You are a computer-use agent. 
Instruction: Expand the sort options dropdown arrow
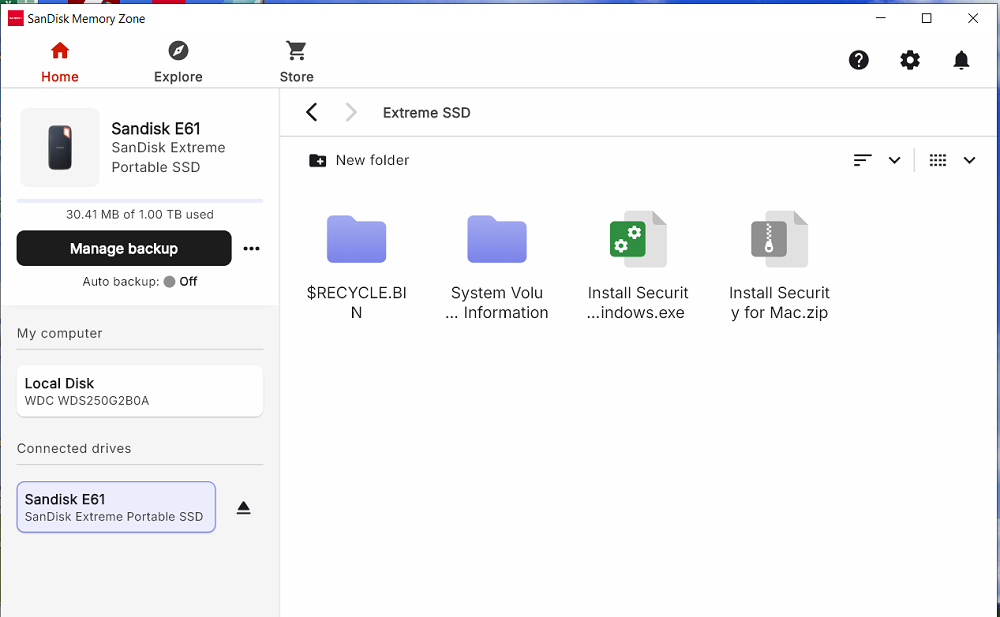(x=894, y=160)
